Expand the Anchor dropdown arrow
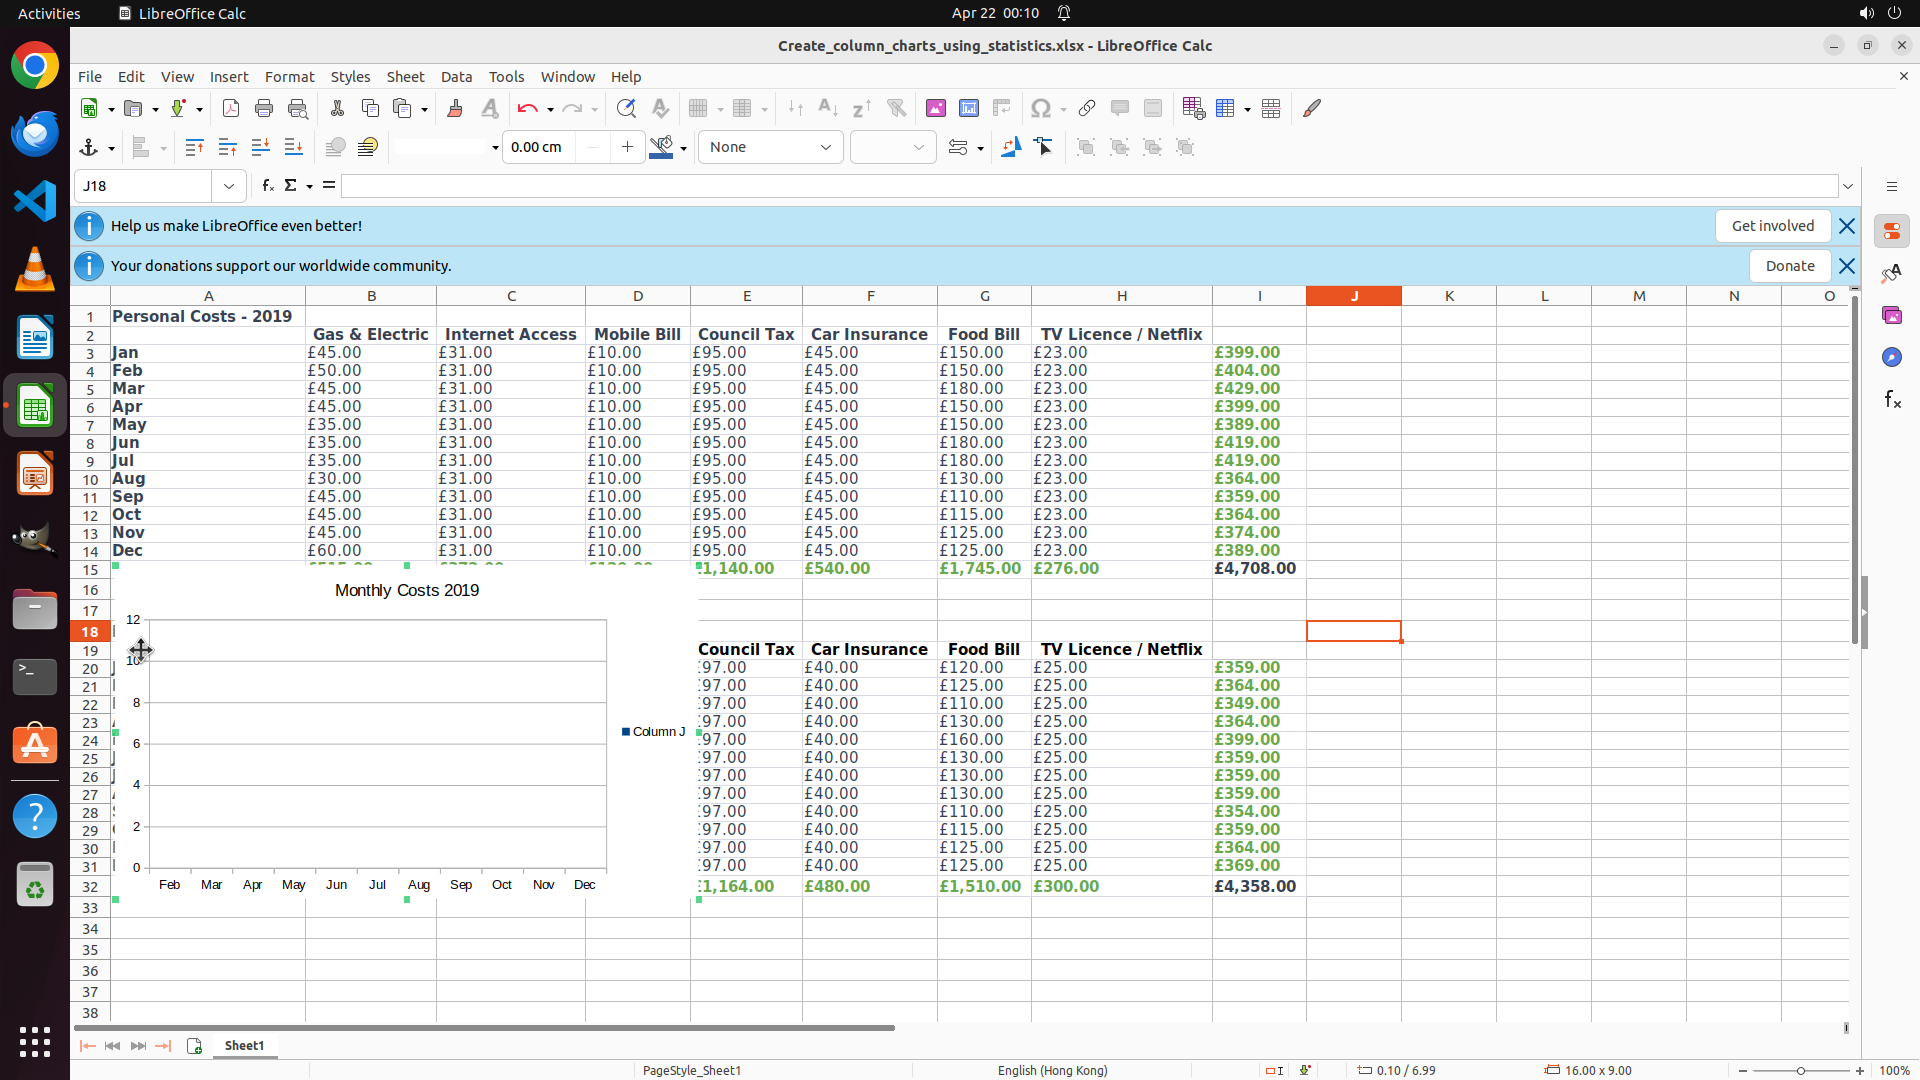 [111, 148]
